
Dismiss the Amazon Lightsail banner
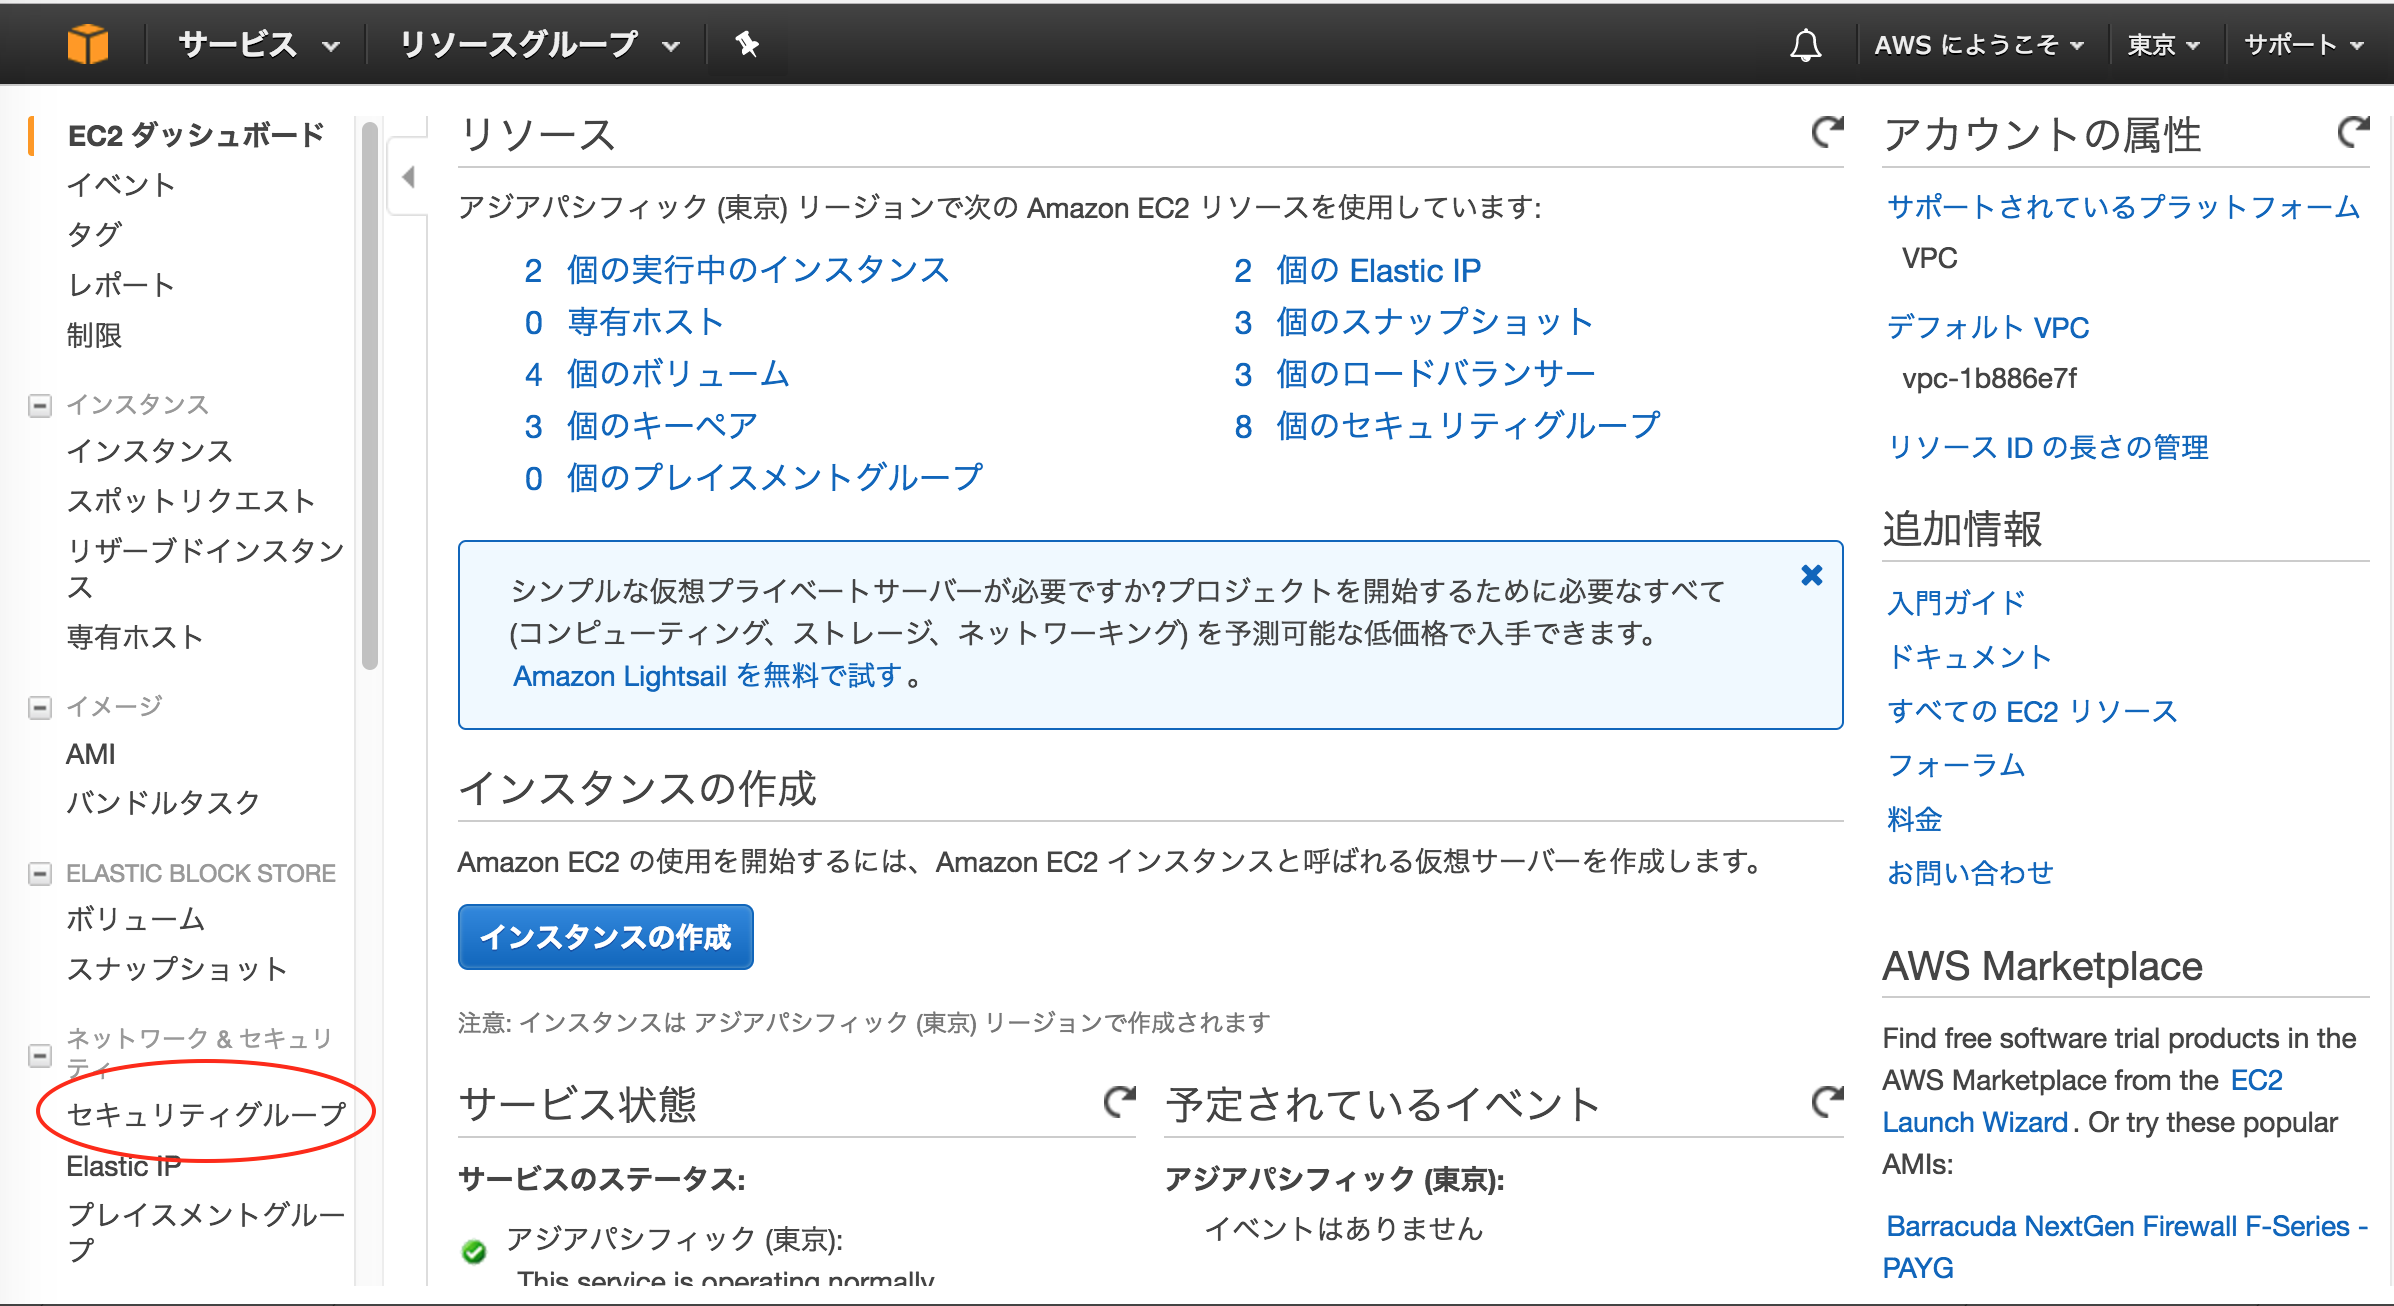pos(1811,575)
